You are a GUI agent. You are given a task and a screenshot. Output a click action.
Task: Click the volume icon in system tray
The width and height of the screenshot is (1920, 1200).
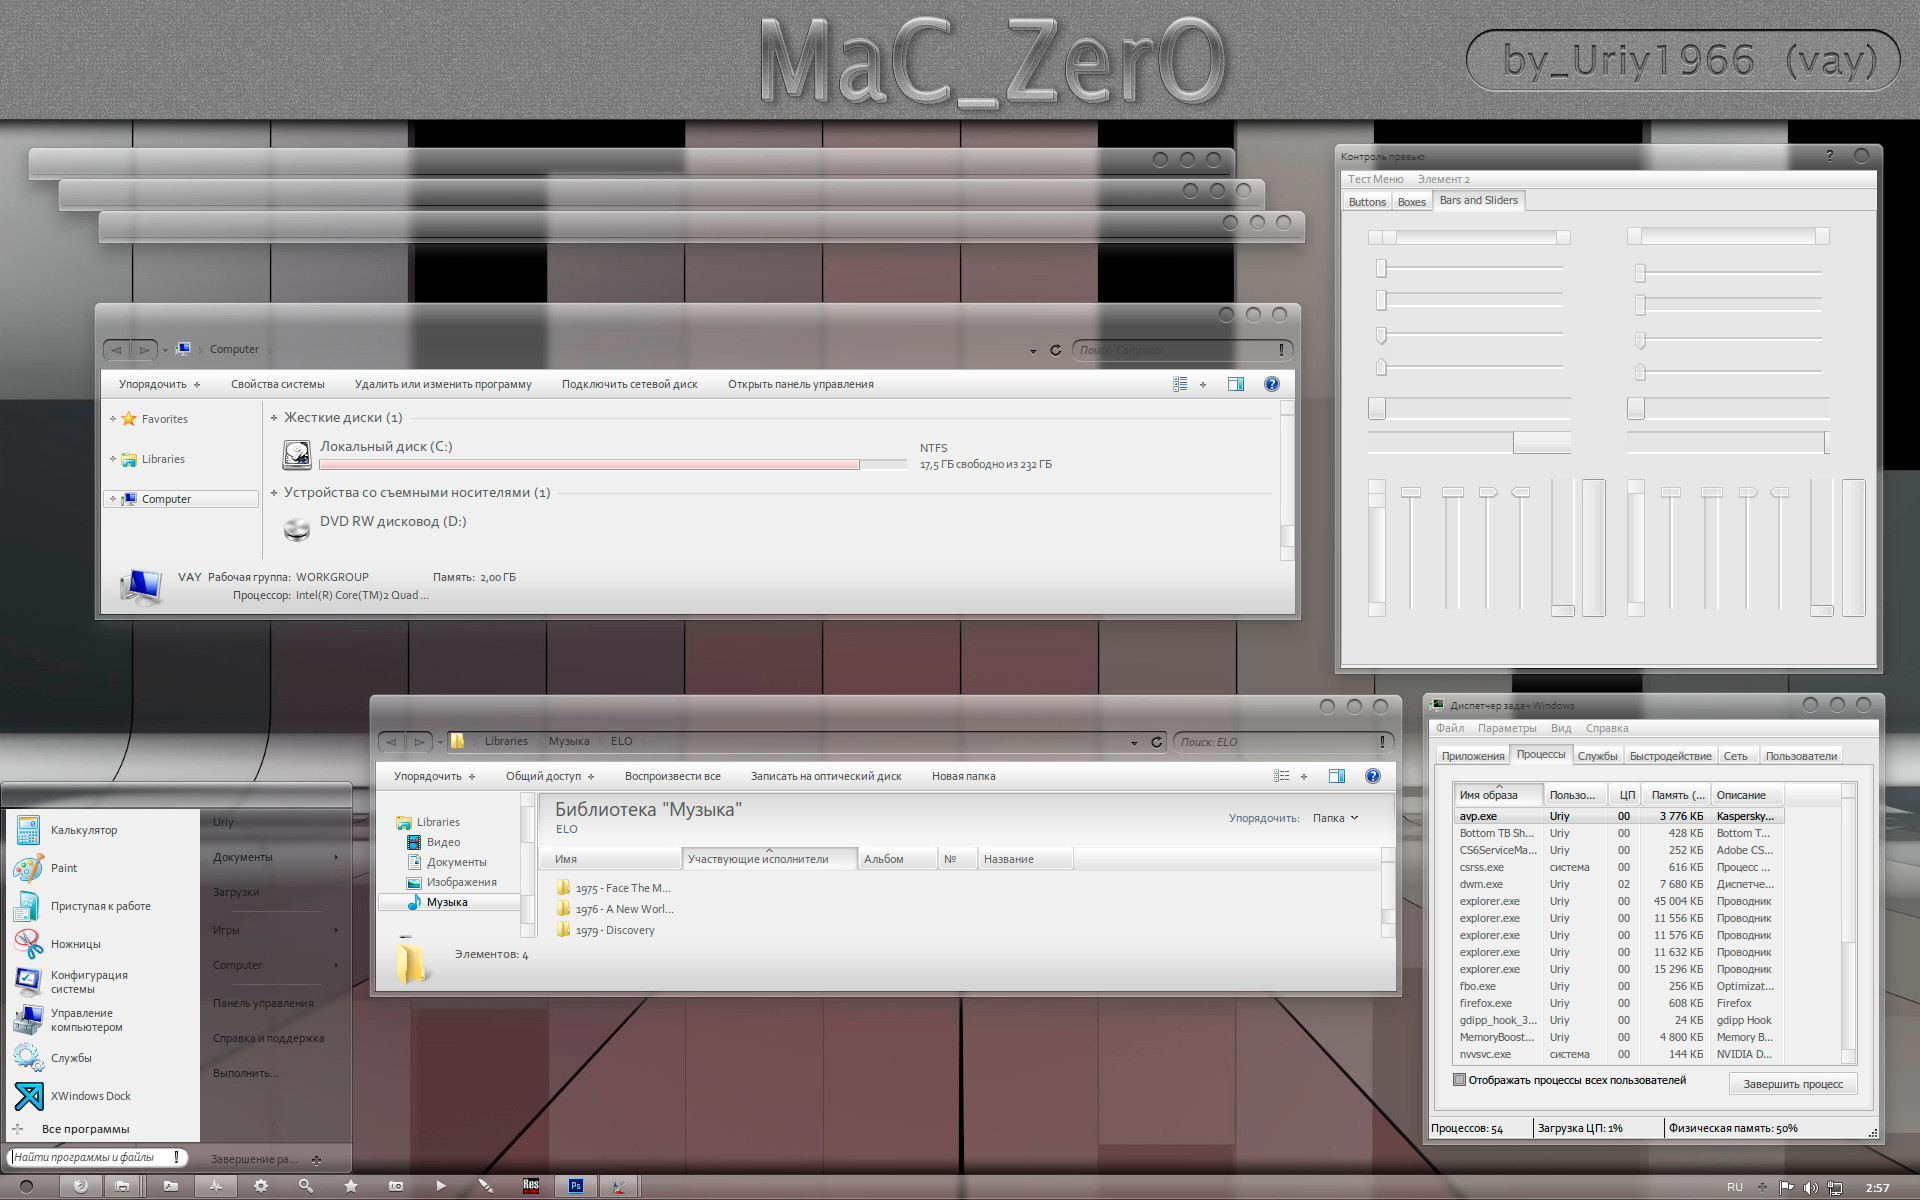click(1810, 1188)
